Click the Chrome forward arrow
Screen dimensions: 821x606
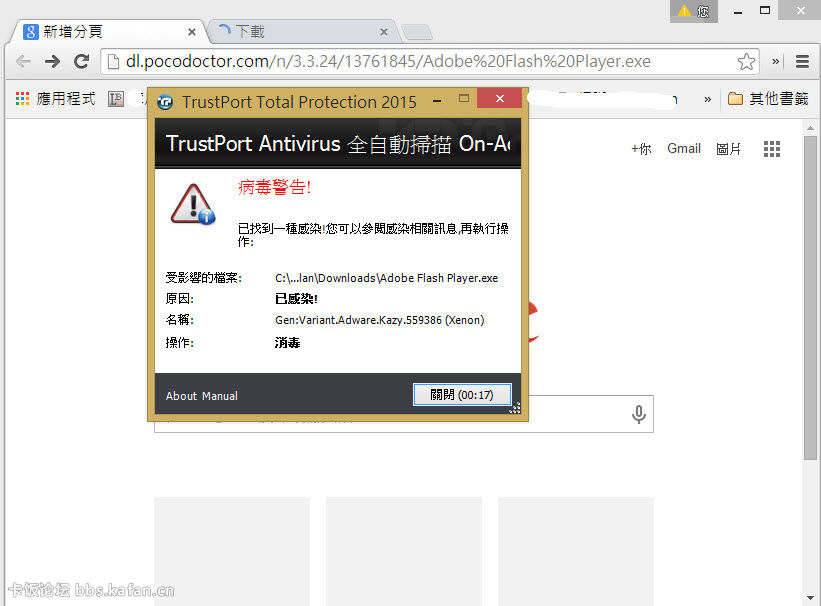click(x=52, y=61)
